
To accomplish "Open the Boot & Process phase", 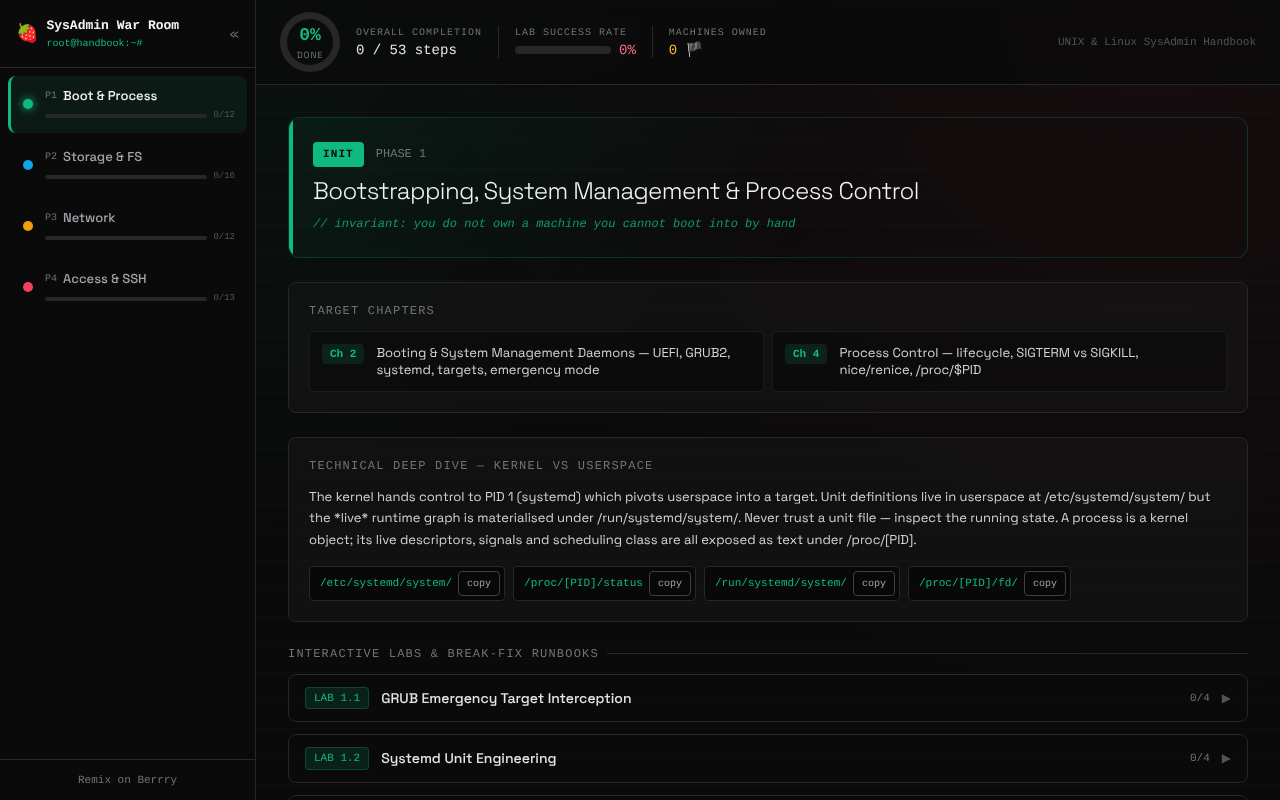I will (127, 104).
